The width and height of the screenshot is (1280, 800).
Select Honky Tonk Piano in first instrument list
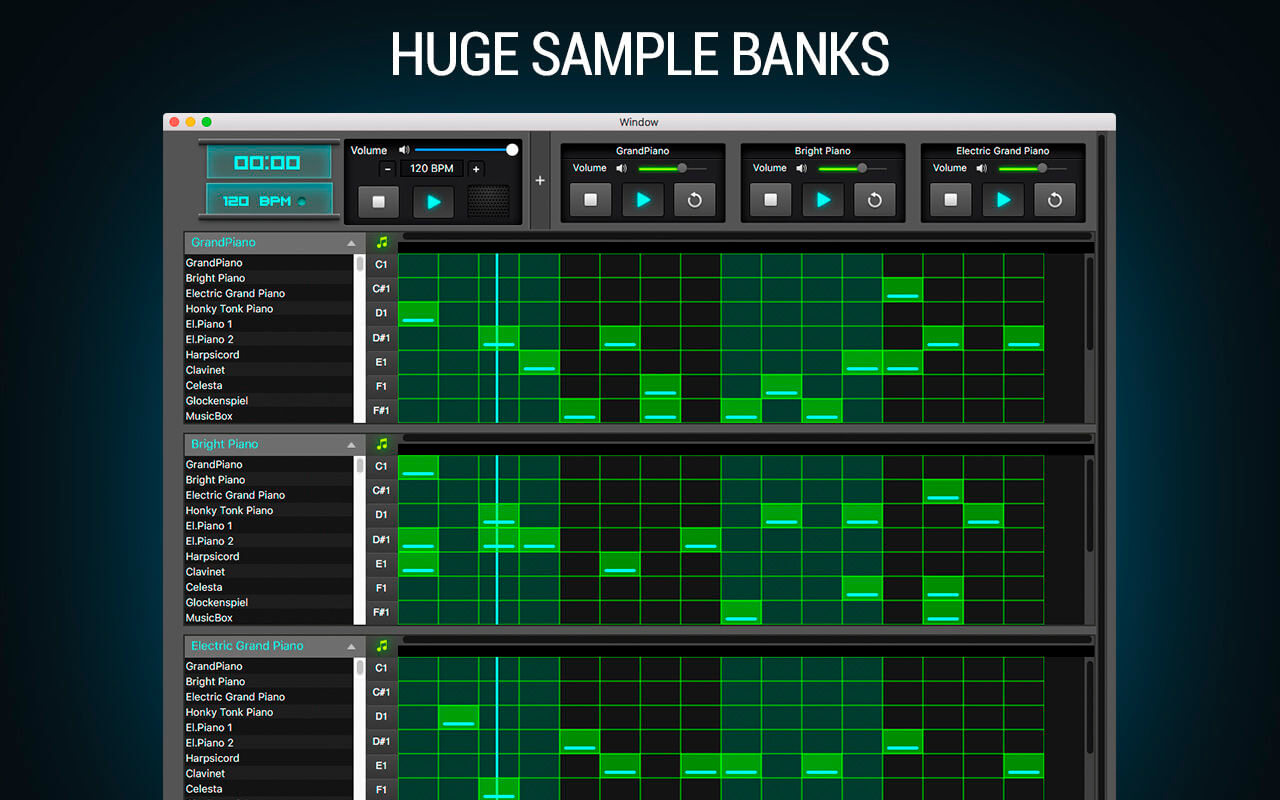(229, 309)
